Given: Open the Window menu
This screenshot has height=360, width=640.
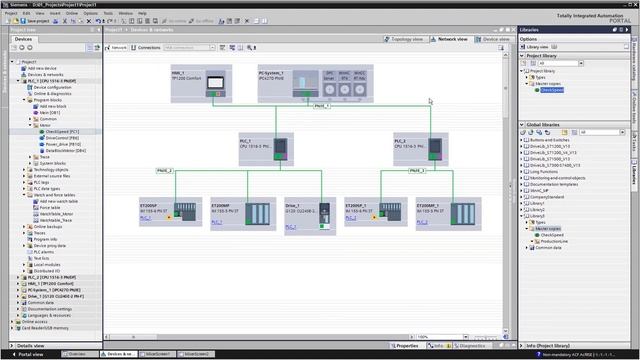Looking at the screenshot, I should 125,13.
